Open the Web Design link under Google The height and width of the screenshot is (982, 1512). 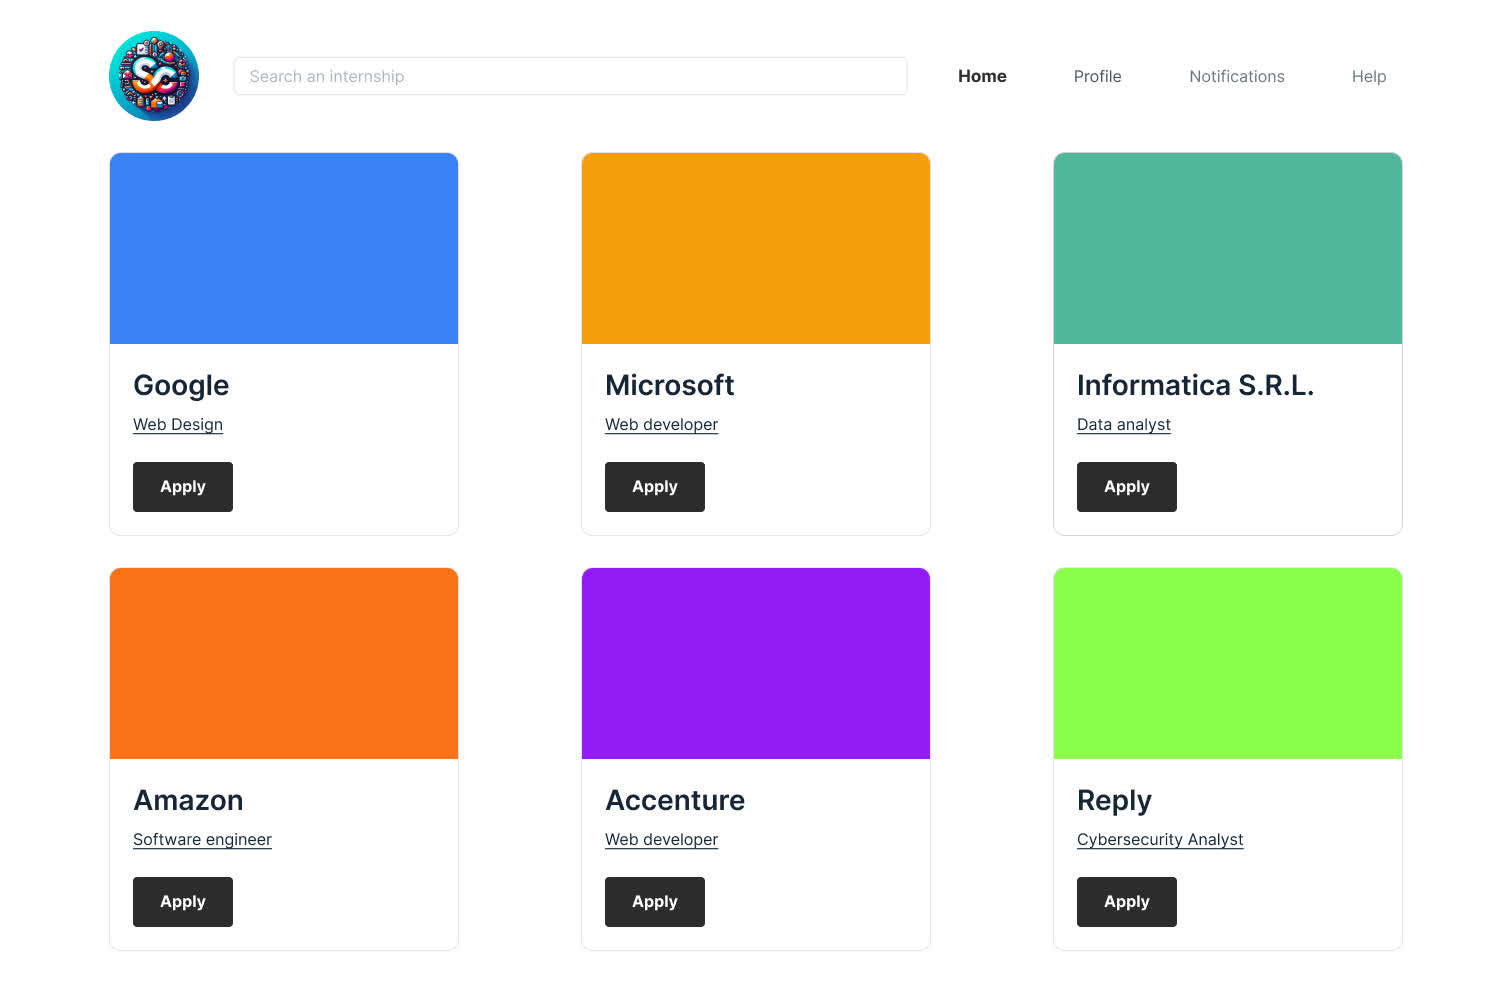177,424
